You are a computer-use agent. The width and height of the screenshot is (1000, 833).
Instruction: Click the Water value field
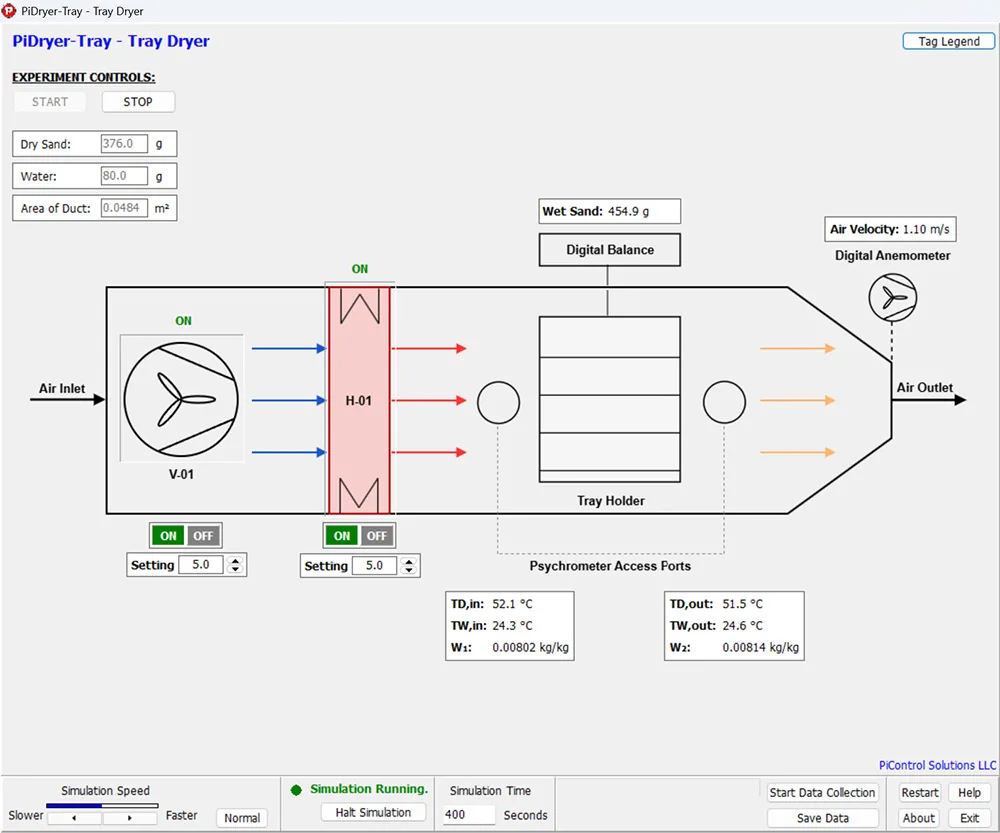[124, 175]
